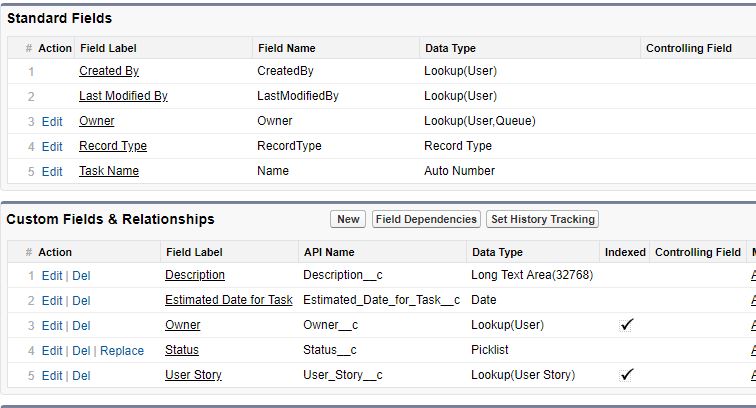Viewport: 756px width, 408px height.
Task: Edit the User Story lookup field
Action: [52, 376]
